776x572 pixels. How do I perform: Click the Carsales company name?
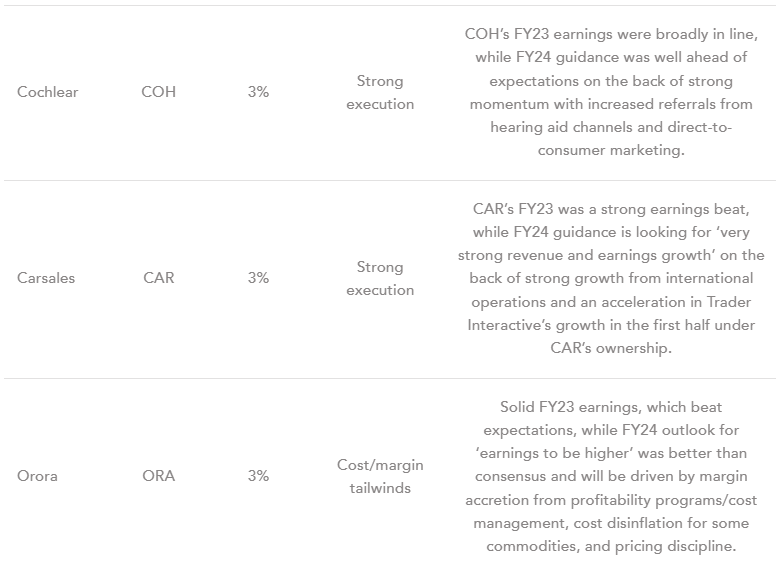pos(47,278)
